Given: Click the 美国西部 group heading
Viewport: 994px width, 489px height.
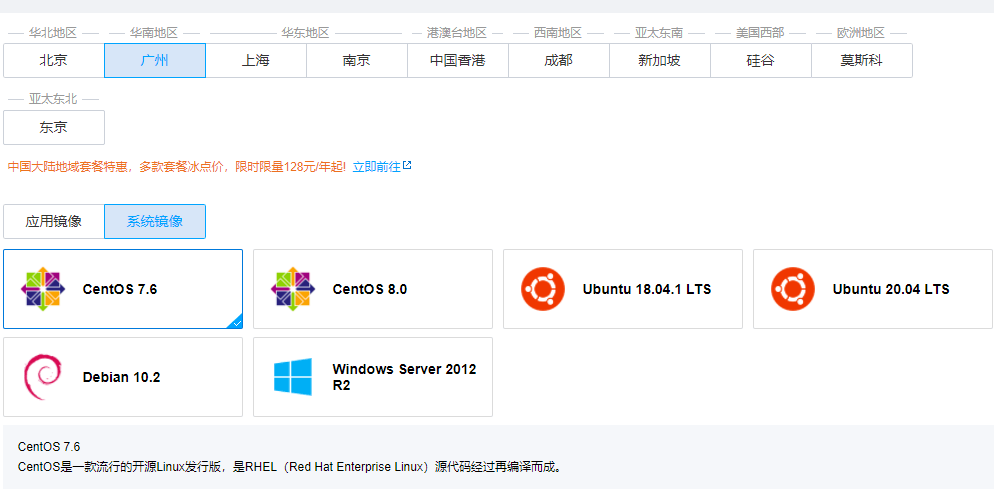Looking at the screenshot, I should coord(760,32).
